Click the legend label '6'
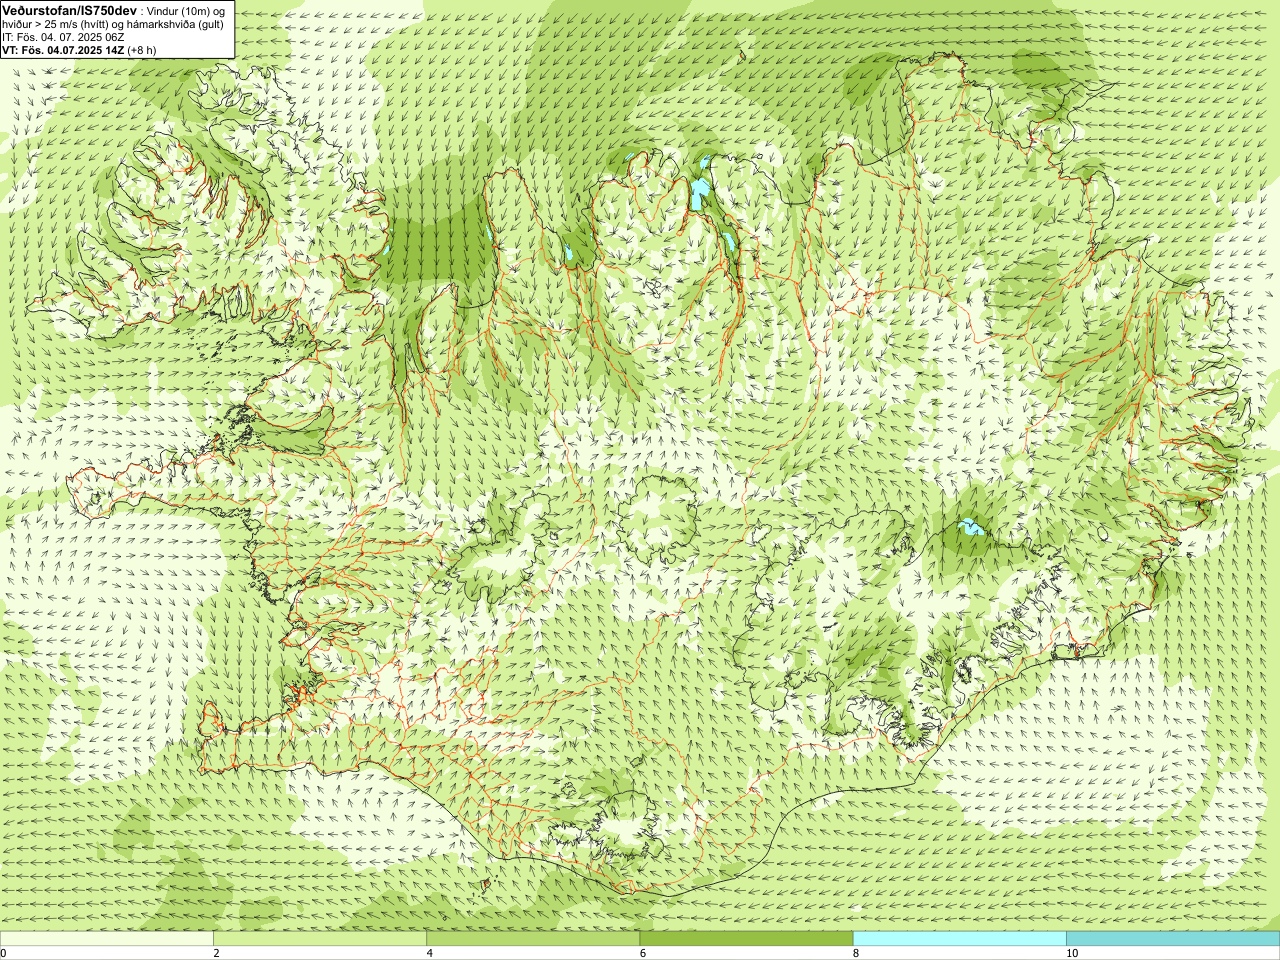The width and height of the screenshot is (1280, 960). click(643, 953)
